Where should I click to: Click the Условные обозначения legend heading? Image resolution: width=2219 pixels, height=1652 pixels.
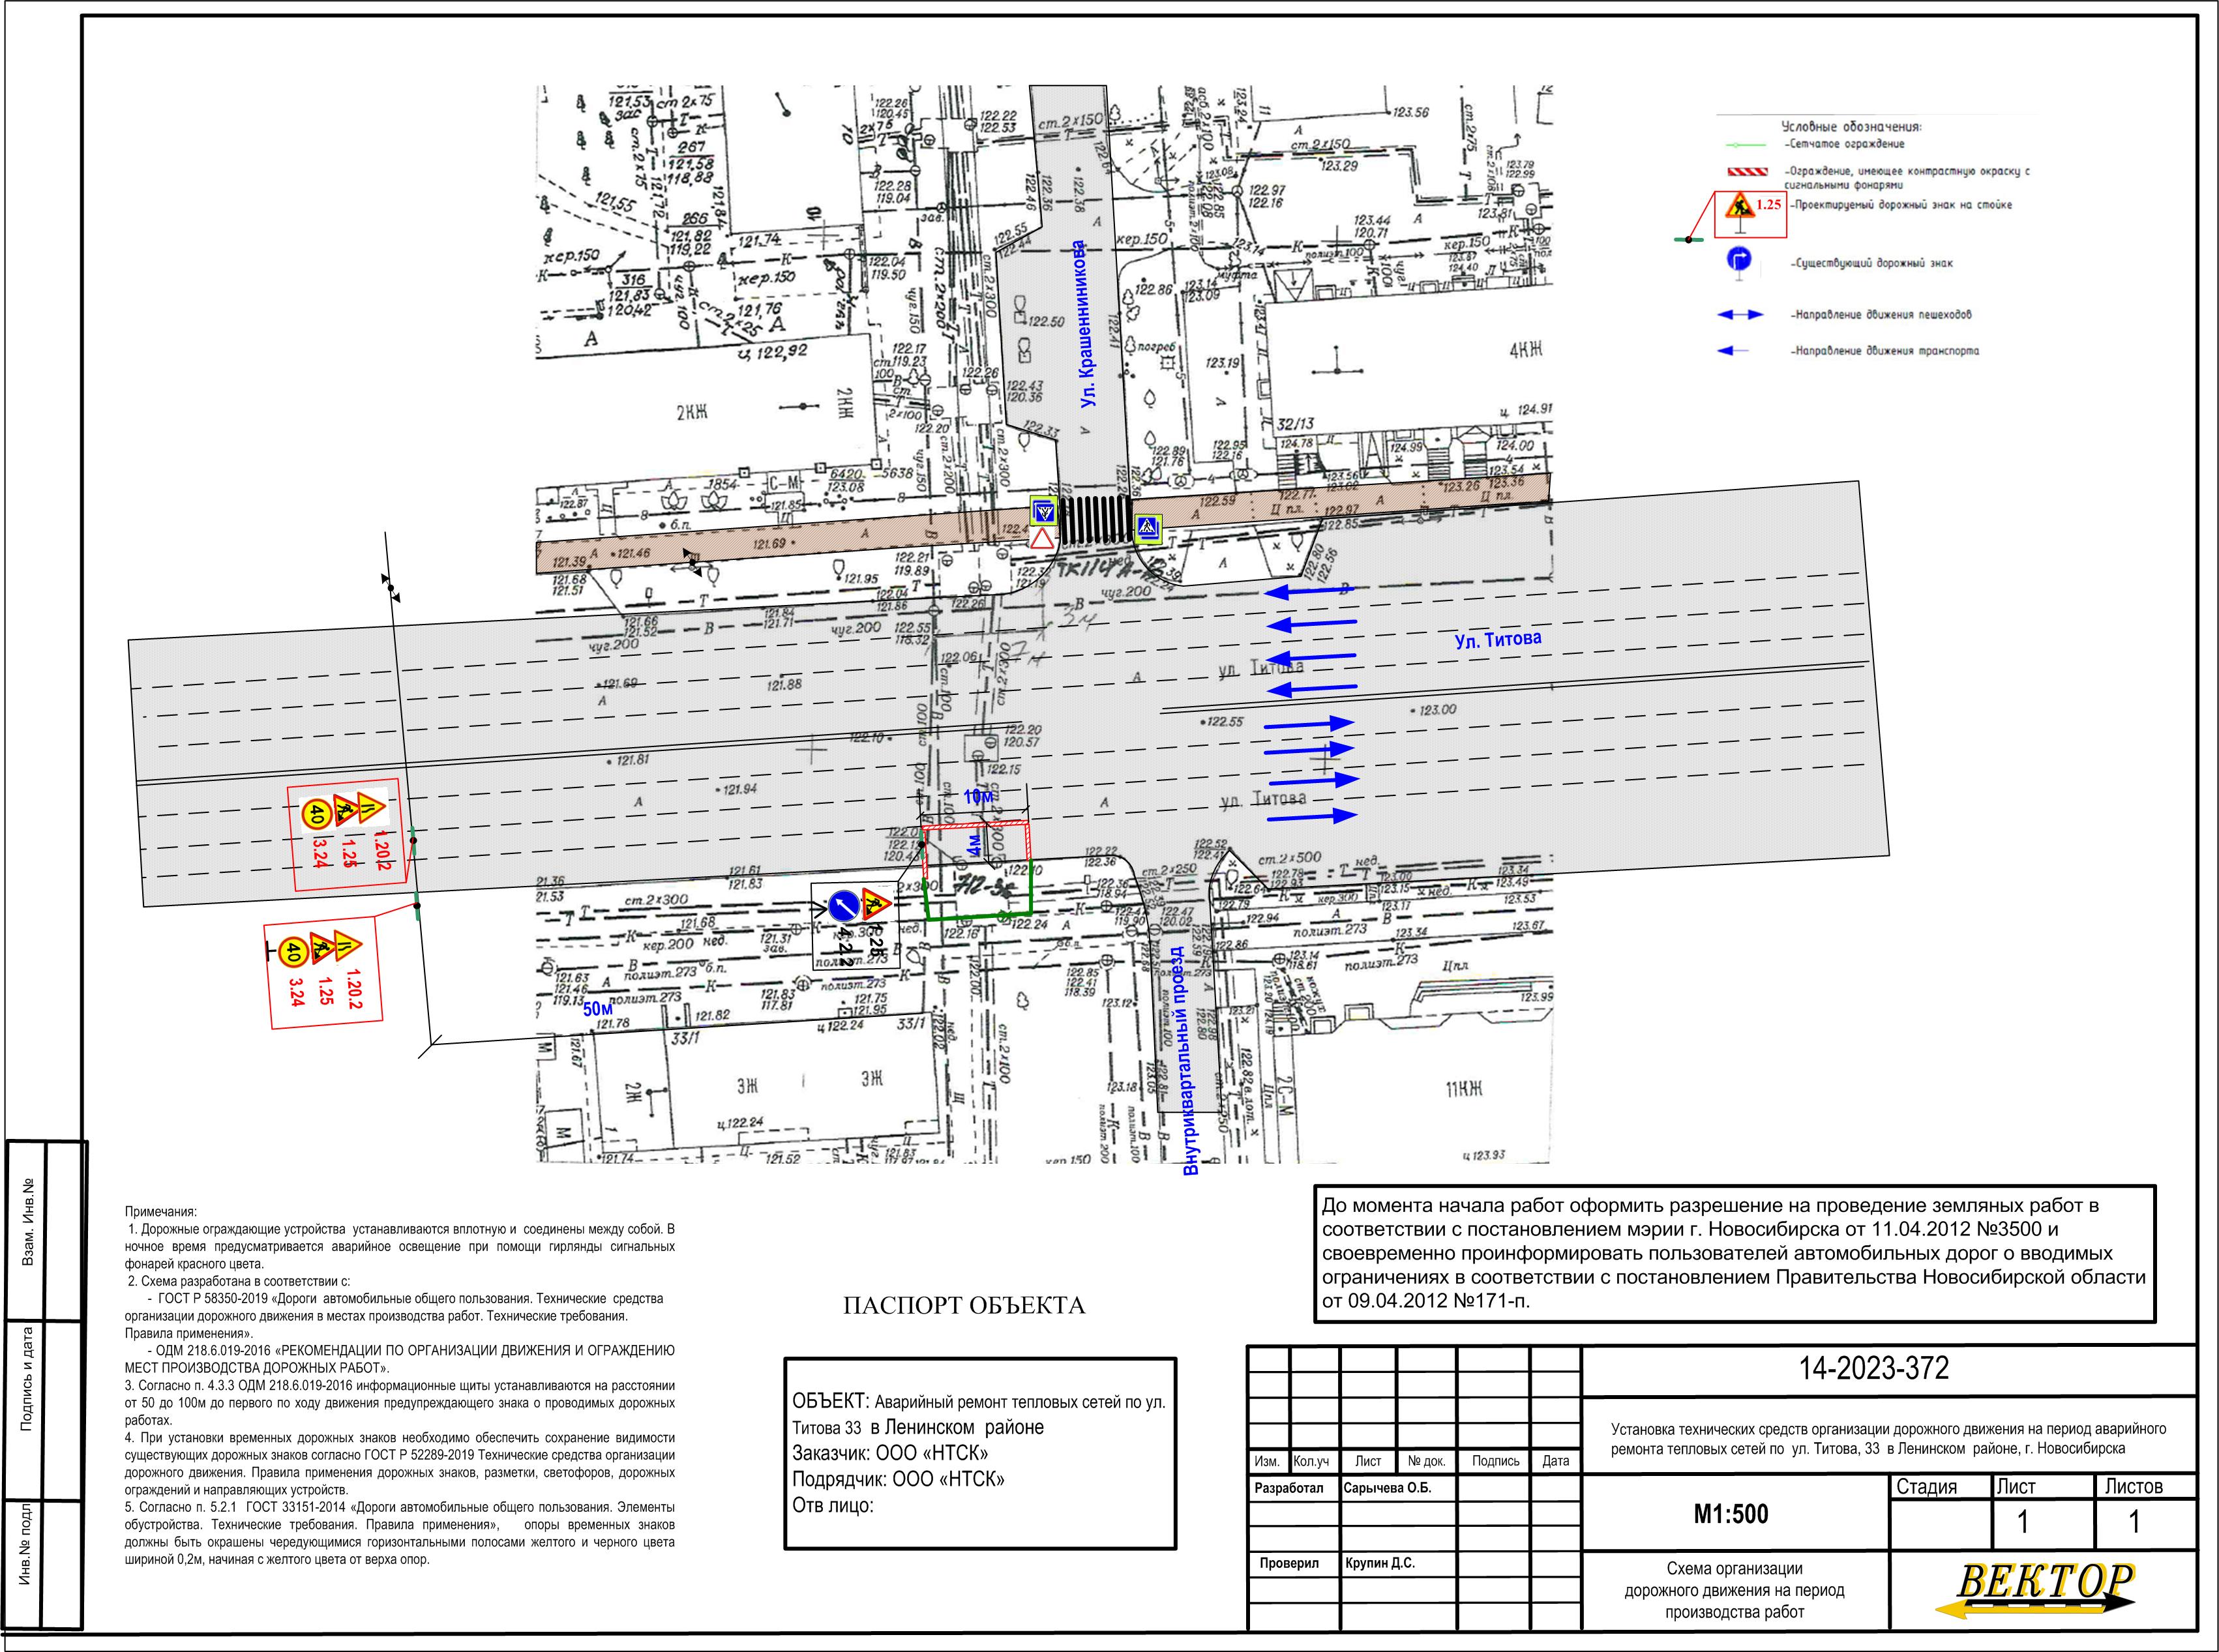coord(1852,127)
